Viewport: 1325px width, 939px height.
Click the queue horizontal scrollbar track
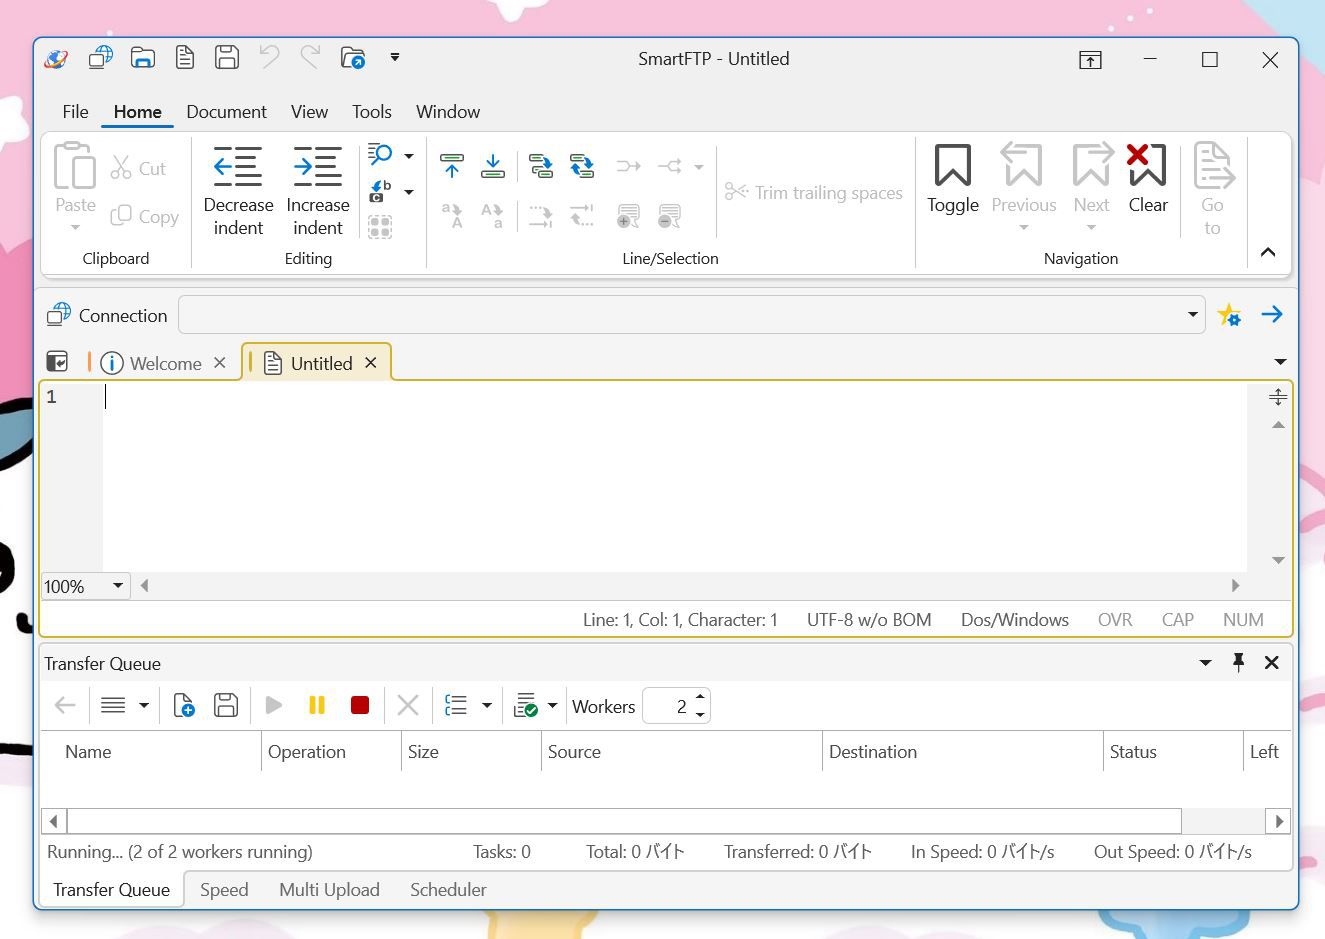pyautogui.click(x=1222, y=821)
